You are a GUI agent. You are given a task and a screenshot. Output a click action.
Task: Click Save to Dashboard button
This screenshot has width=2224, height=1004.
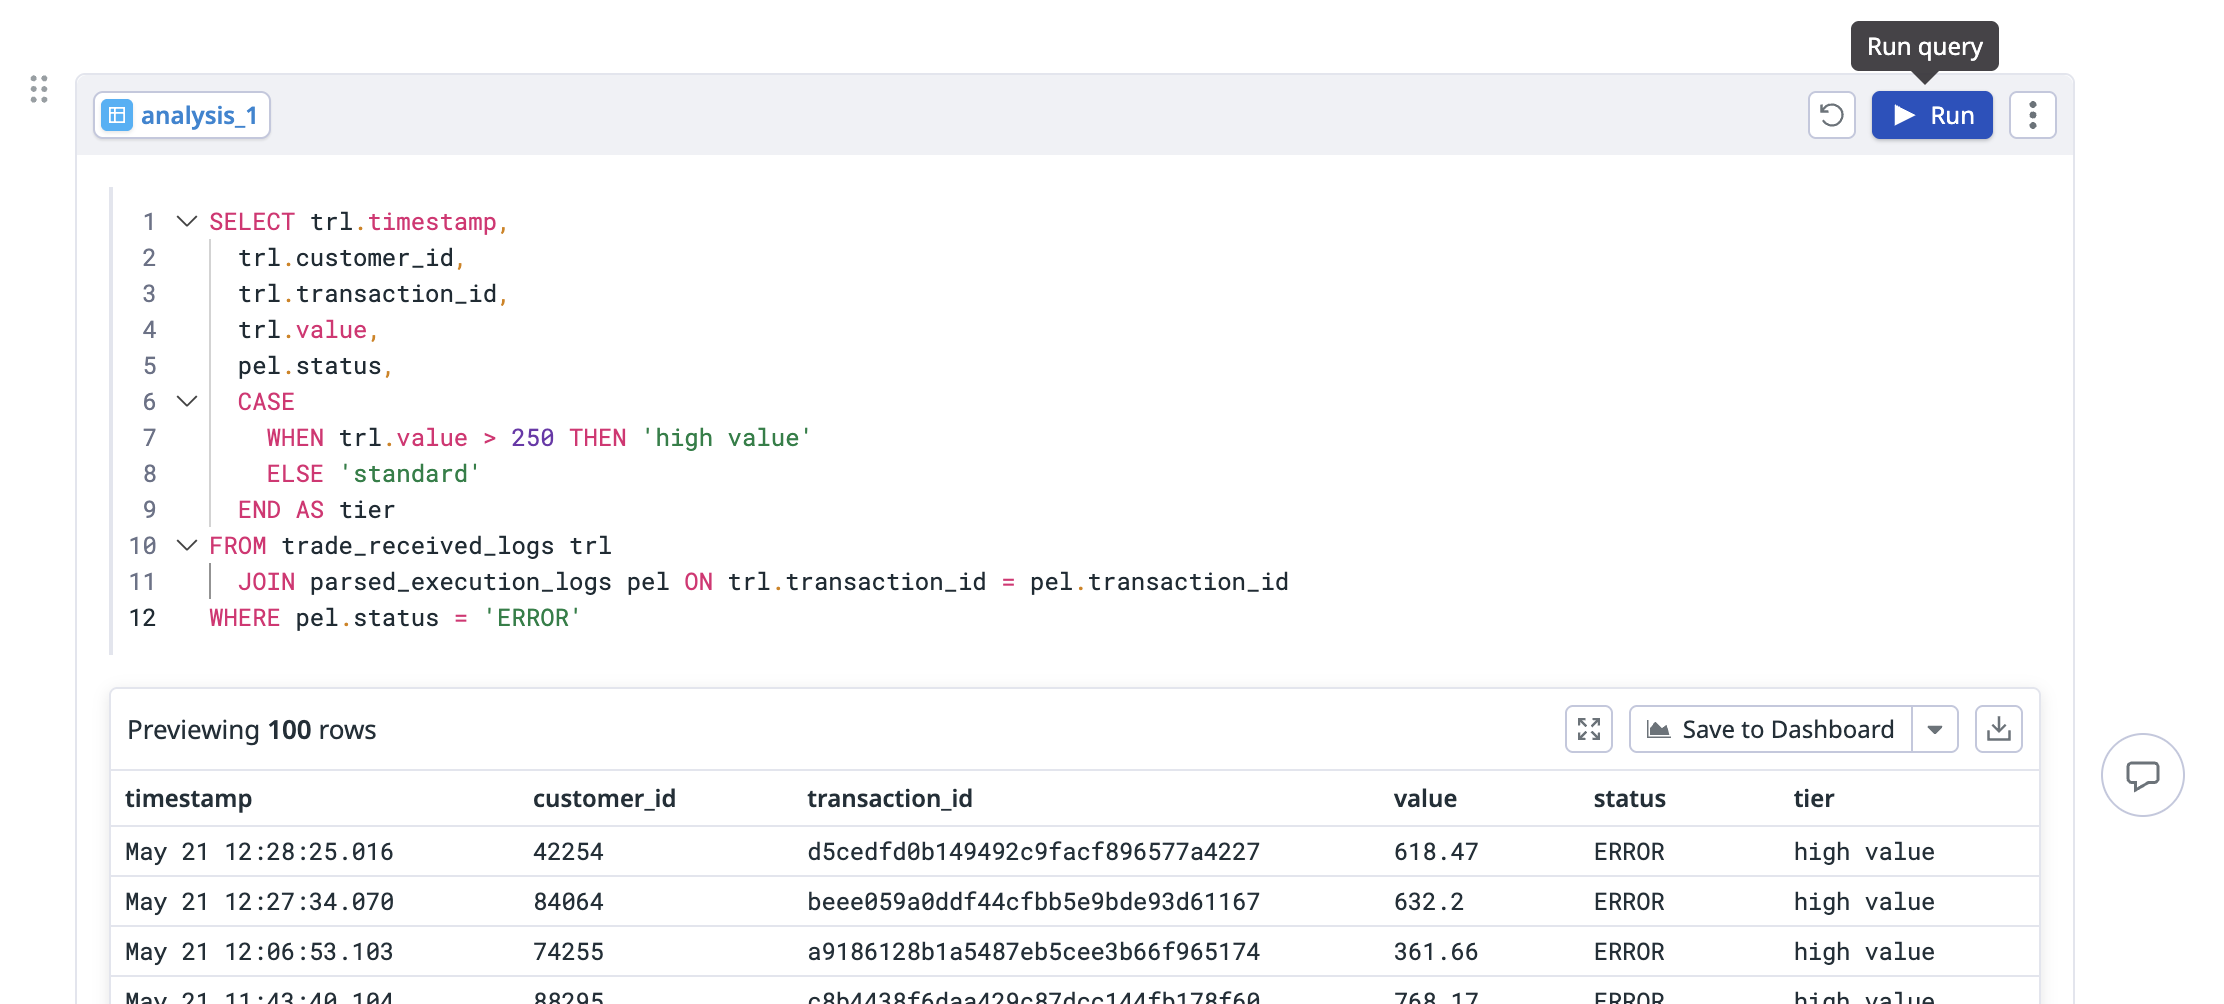pos(1770,729)
